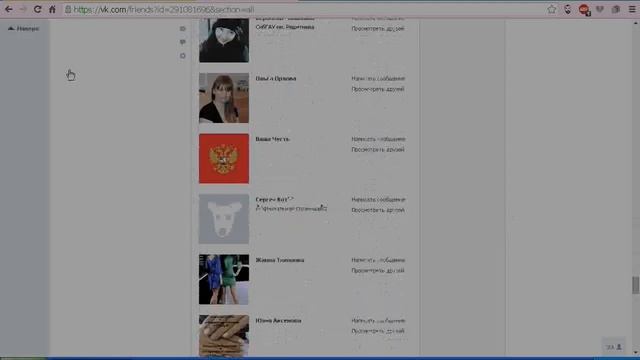This screenshot has width=640, height=360.
Task: Open the friend name next to the long-haired woman photo
Action: pyautogui.click(x=276, y=78)
